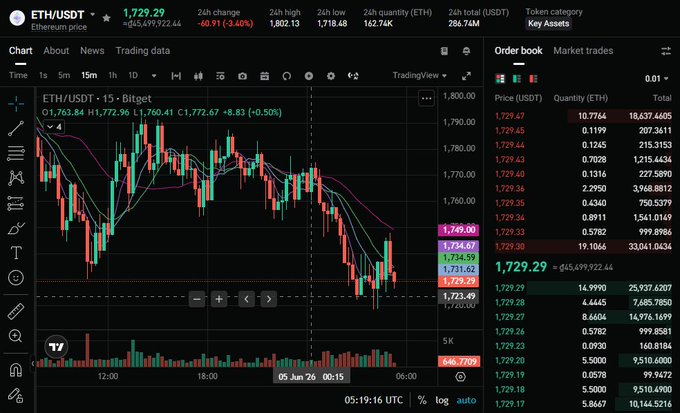Add ETH/USDT to favorites with star
This screenshot has width=680, height=413.
[106, 18]
